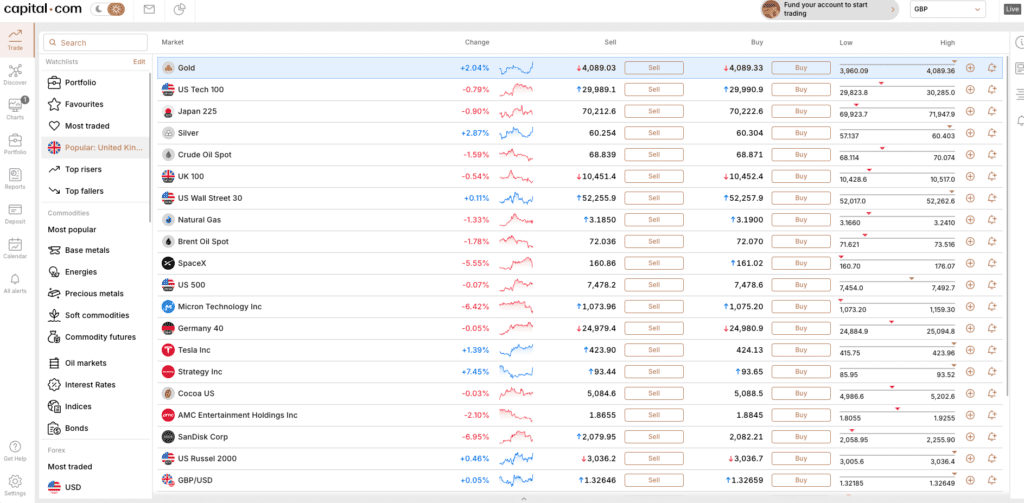
Task: Open the Discover section
Action: 15,74
